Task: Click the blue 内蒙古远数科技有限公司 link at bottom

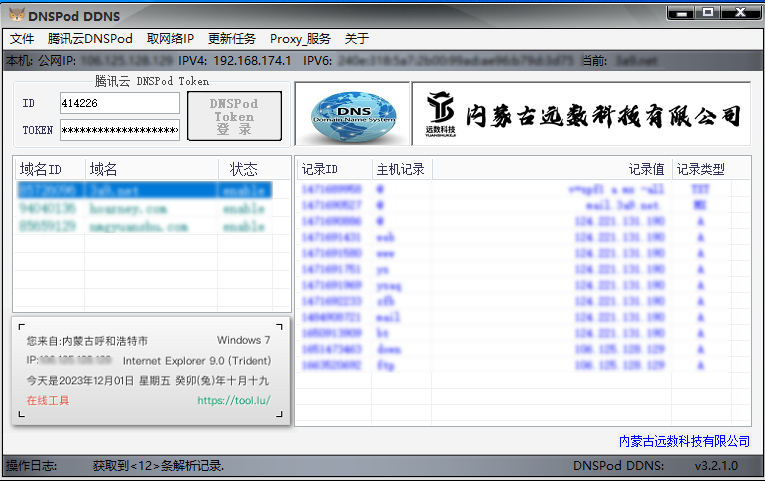Action: click(684, 441)
